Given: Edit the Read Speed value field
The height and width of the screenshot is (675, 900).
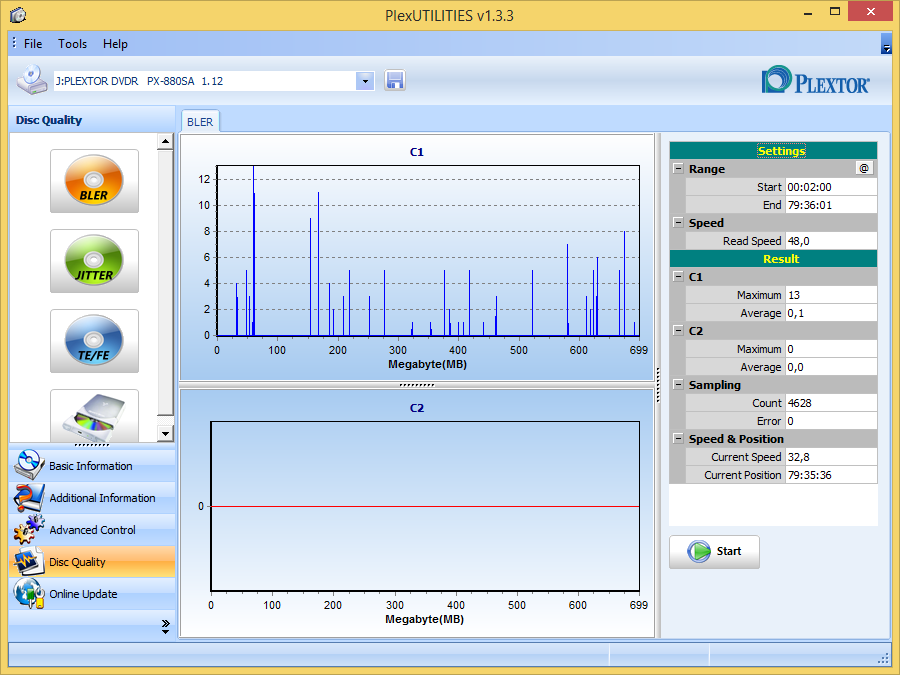Looking at the screenshot, I should [831, 241].
